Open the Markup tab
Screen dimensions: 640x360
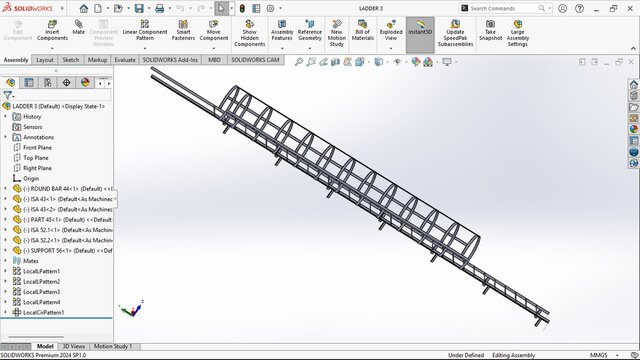97,60
